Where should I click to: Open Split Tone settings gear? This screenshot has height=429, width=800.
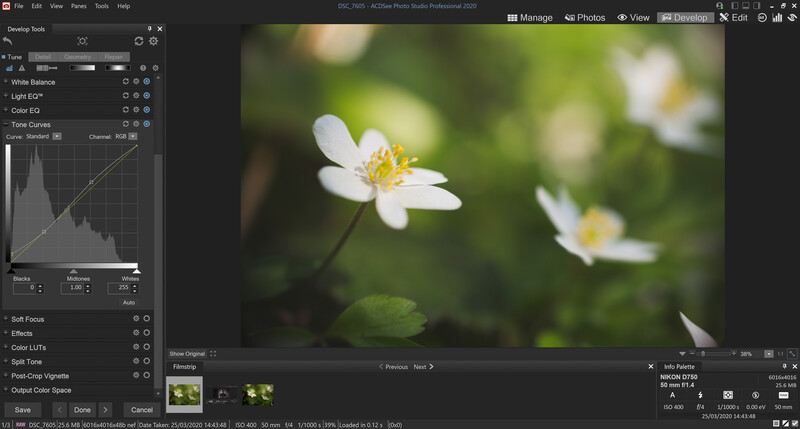[x=136, y=361]
